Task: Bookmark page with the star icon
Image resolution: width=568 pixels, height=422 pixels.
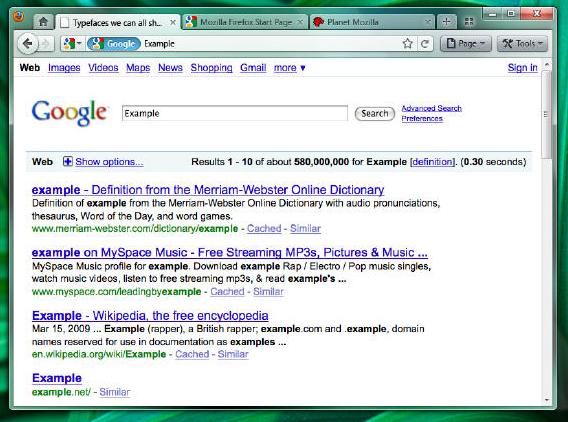Action: (408, 43)
